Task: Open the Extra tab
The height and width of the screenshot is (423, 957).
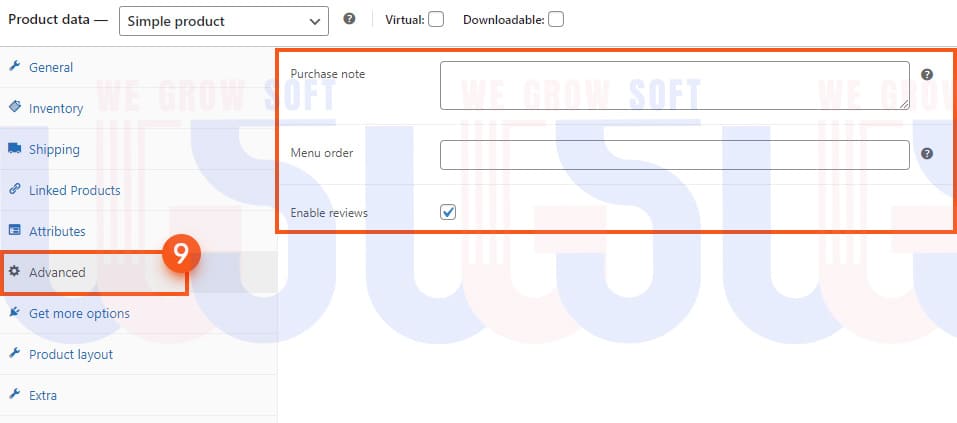Action: click(139, 396)
